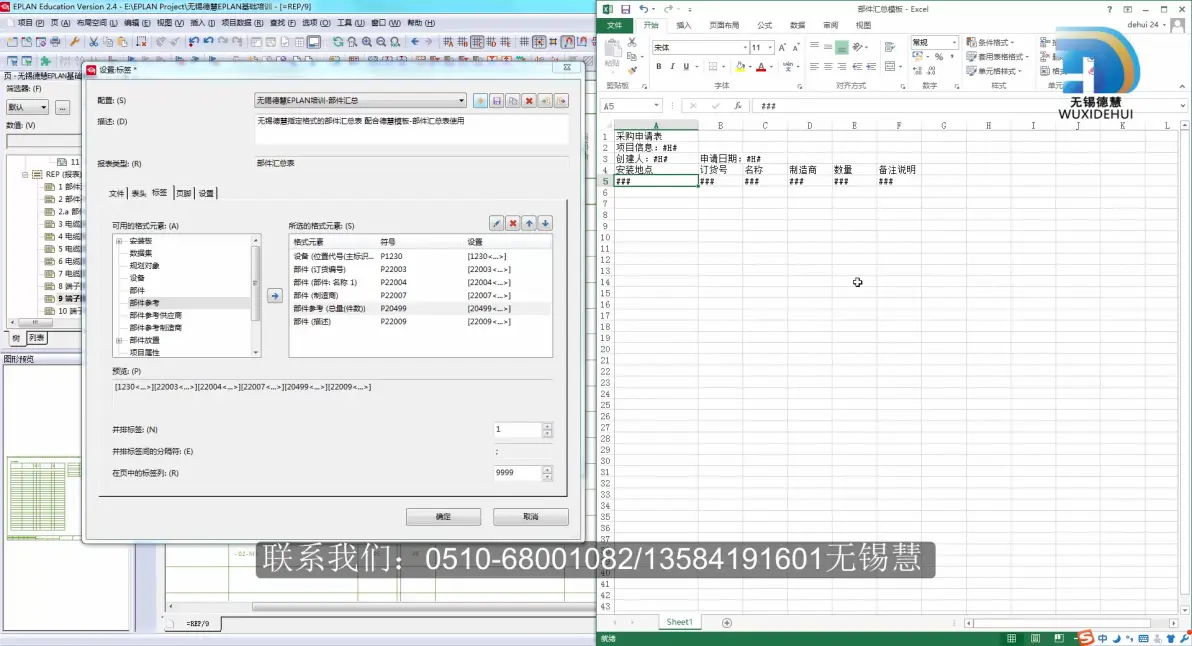Click the print icon in the EPLAN toolbar

pyautogui.click(x=55, y=42)
